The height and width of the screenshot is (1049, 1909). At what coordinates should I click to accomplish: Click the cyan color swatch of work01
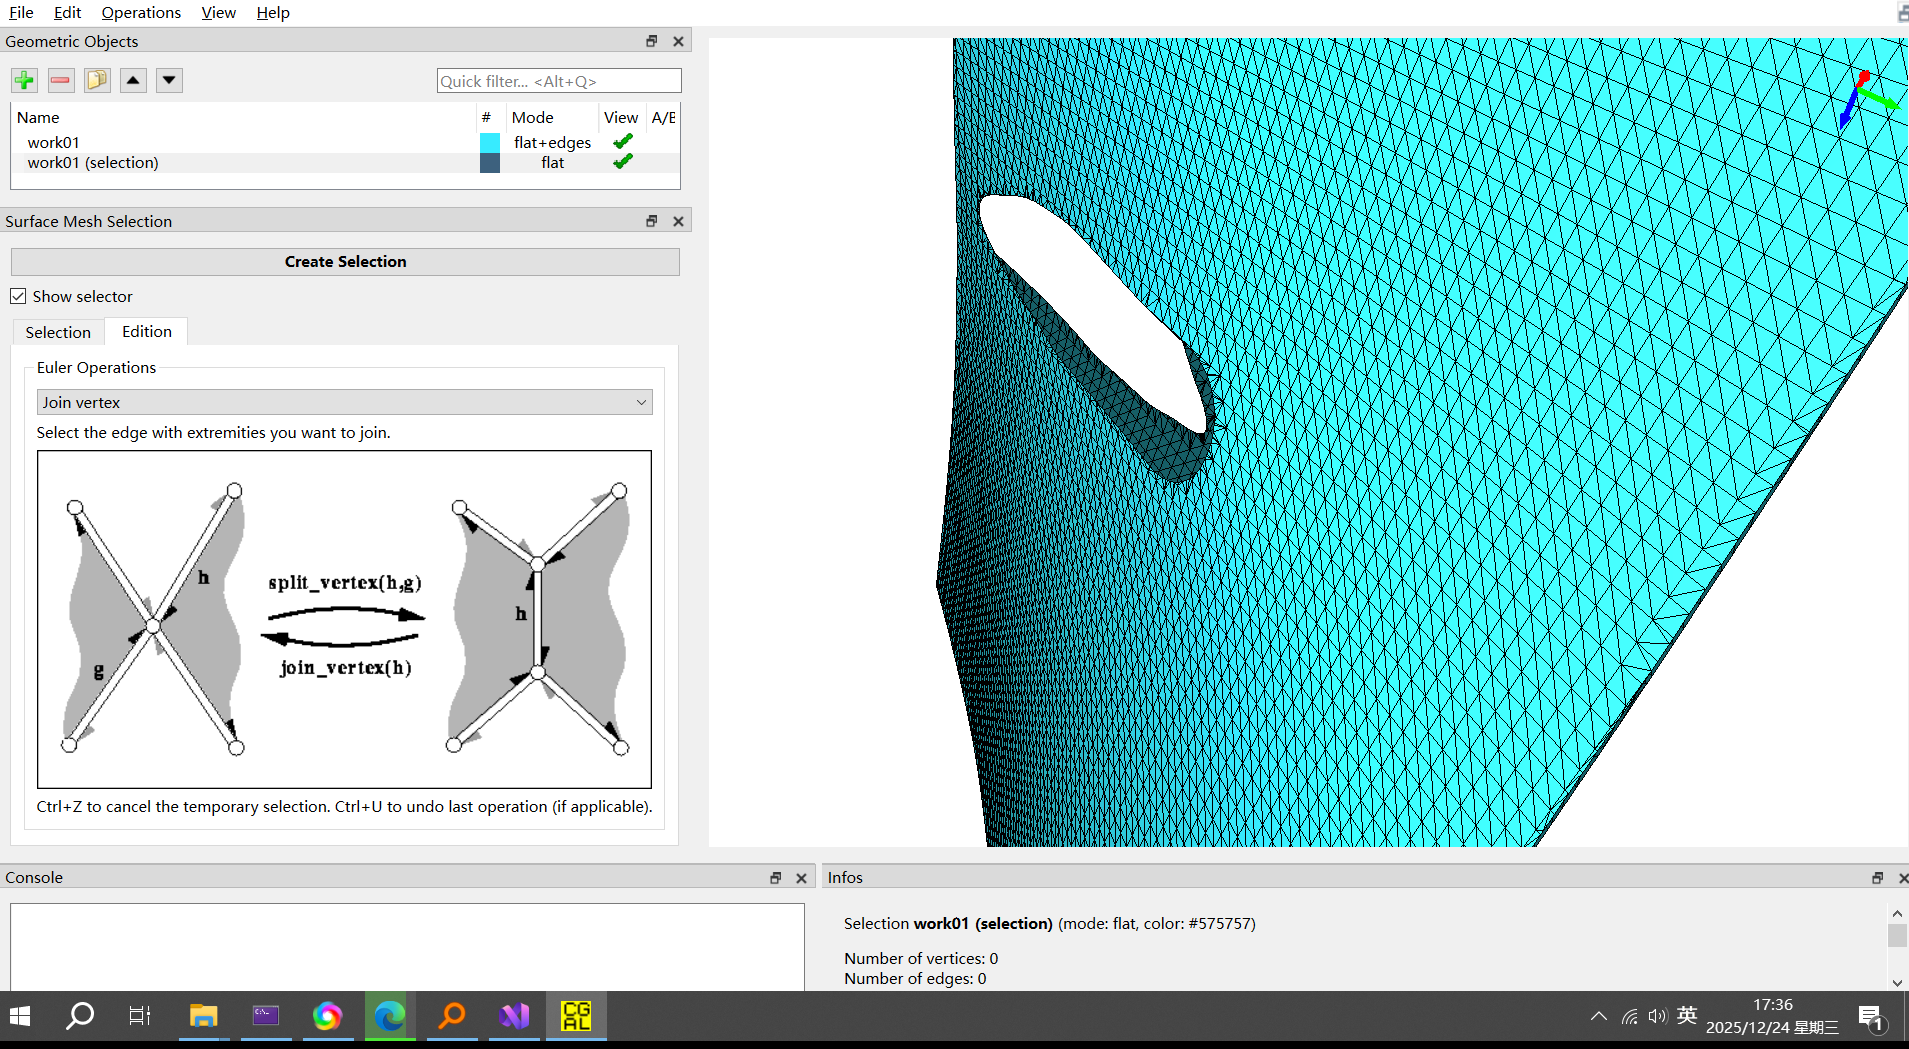(x=489, y=142)
